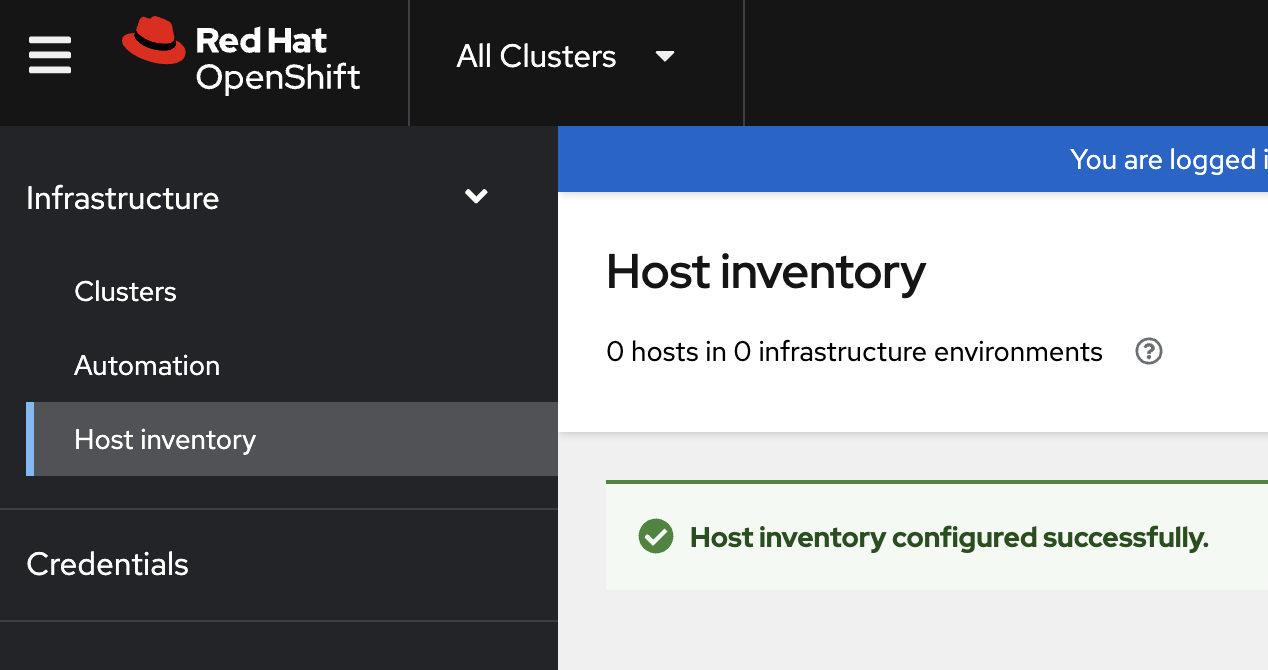
Task: Select Clusters from the sidebar
Action: tap(125, 292)
